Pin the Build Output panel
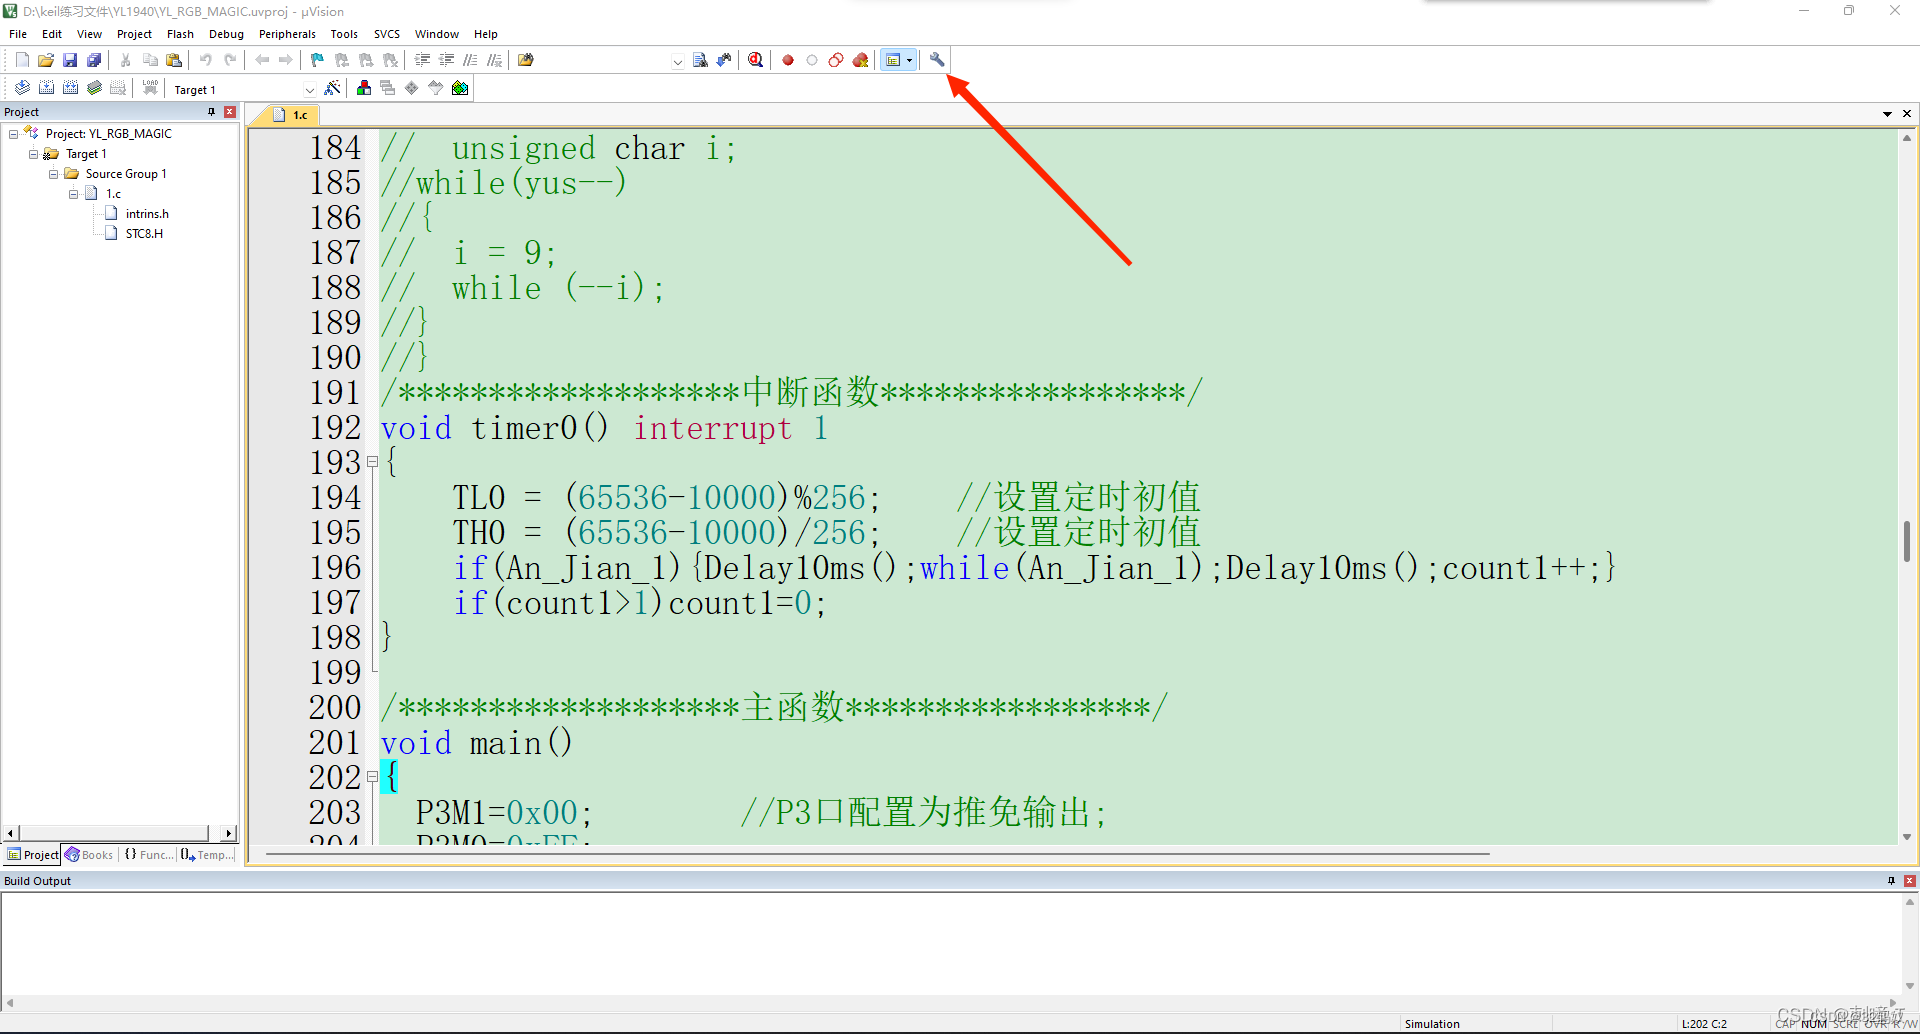The height and width of the screenshot is (1034, 1920). (x=1891, y=881)
